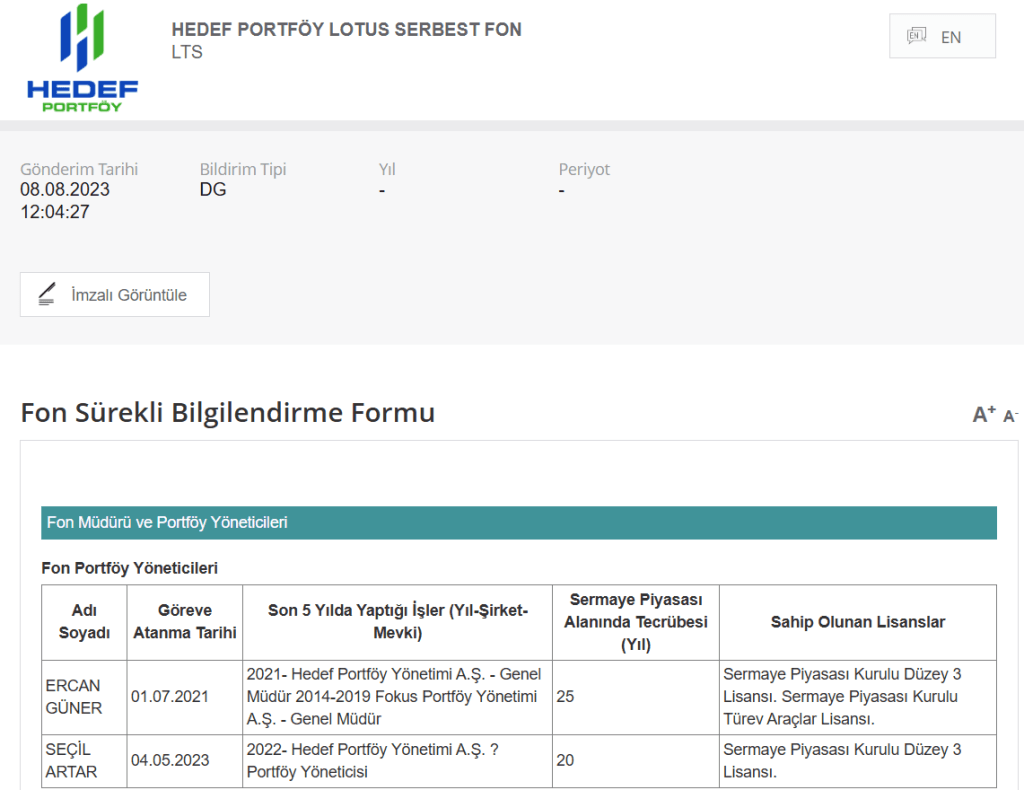Click the 04.05.2023 appointment date cell
The height and width of the screenshot is (790, 1024).
pos(185,761)
